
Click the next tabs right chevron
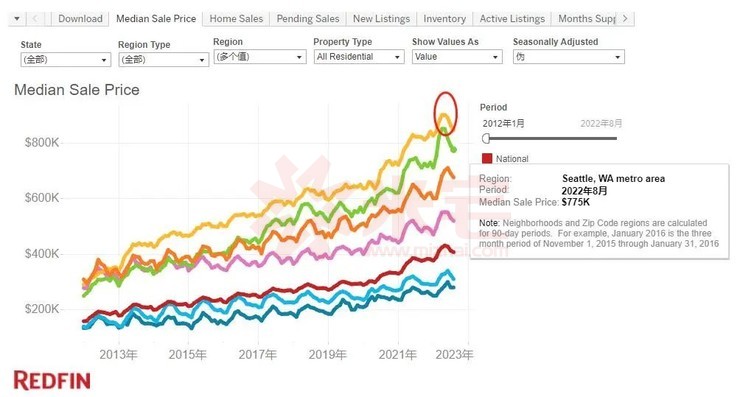[x=625, y=19]
